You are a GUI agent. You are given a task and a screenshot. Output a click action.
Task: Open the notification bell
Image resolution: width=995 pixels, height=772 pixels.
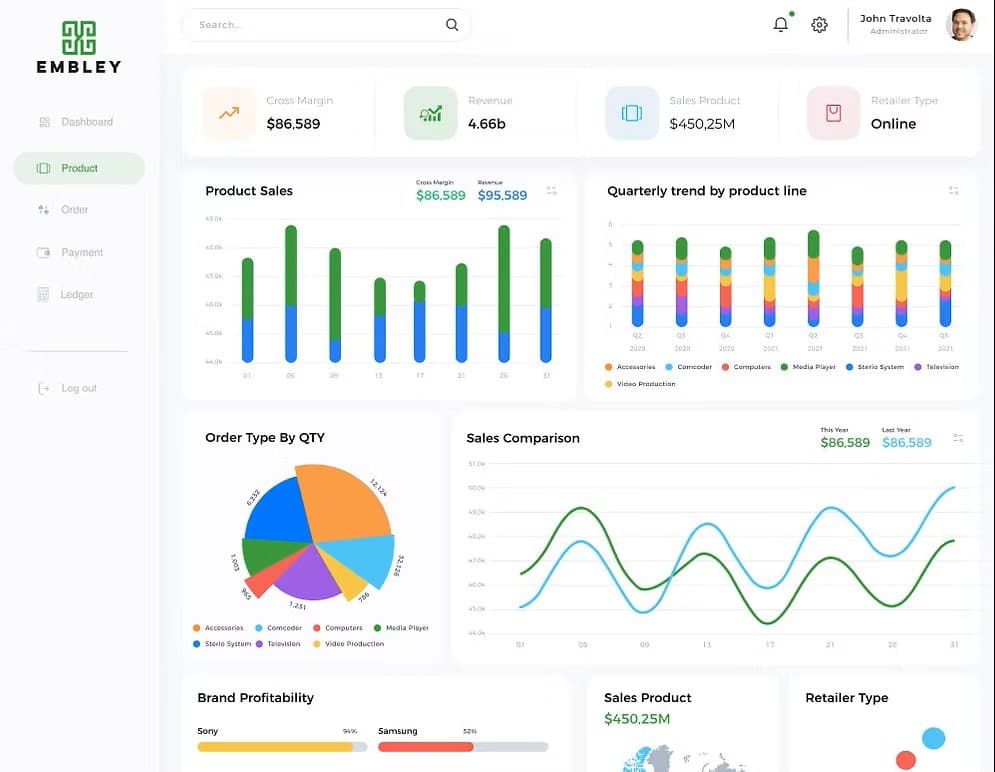point(781,24)
